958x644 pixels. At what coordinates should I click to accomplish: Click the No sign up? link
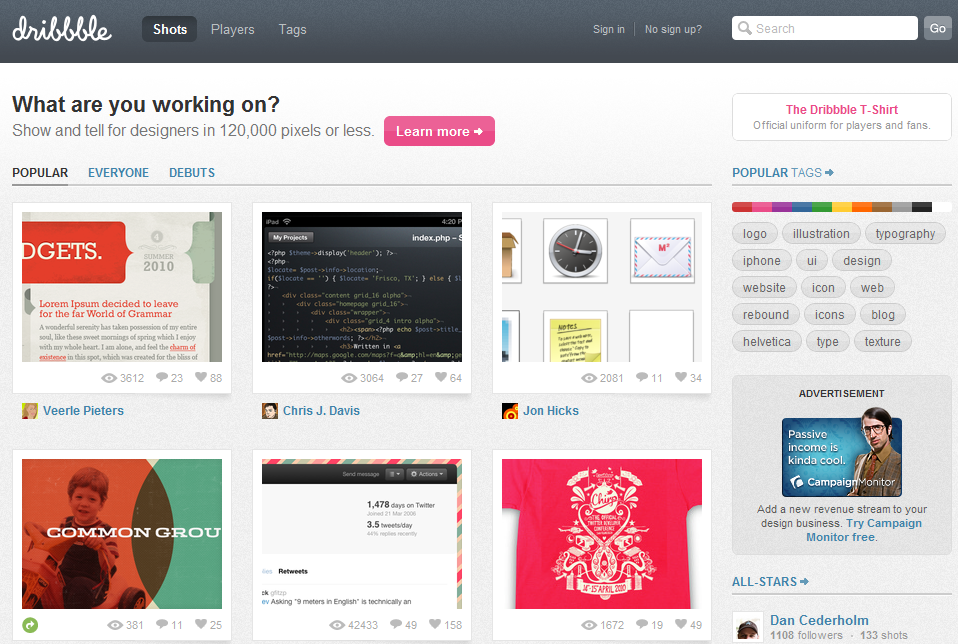(x=673, y=29)
